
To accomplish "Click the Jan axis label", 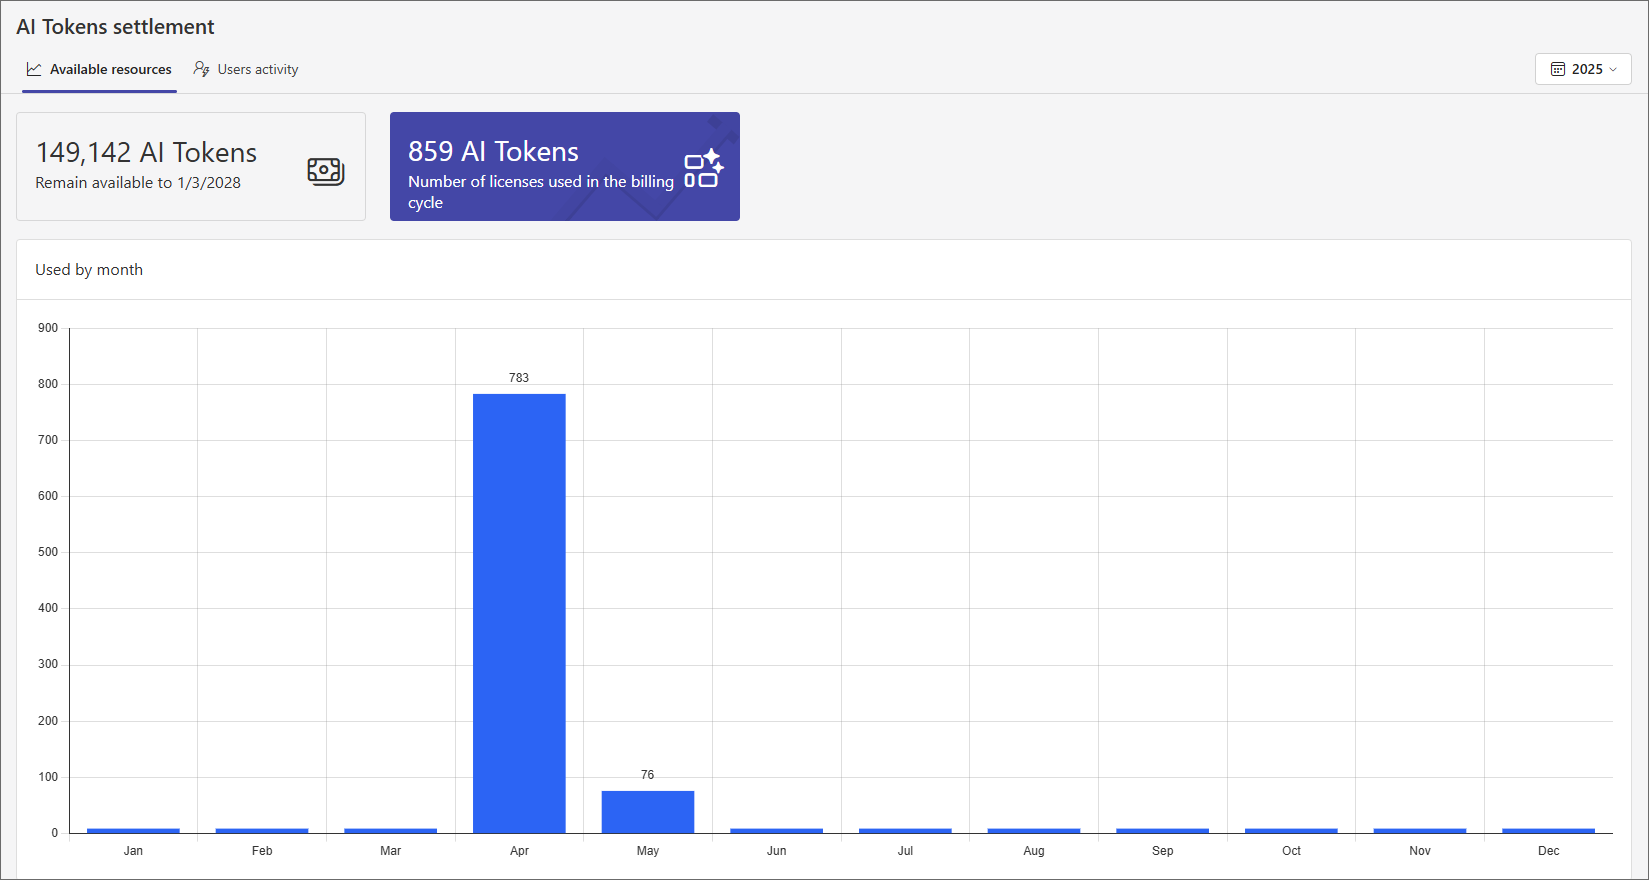I will click(133, 851).
